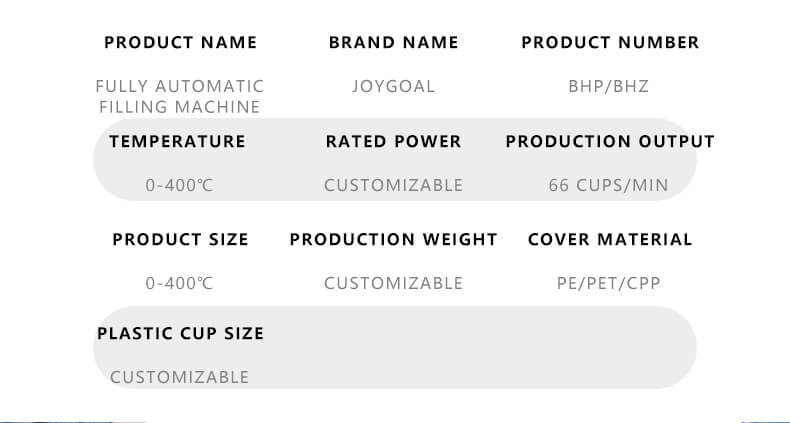This screenshot has height=423, width=790.
Task: Click the PE/PET/CPP material value
Action: click(608, 283)
